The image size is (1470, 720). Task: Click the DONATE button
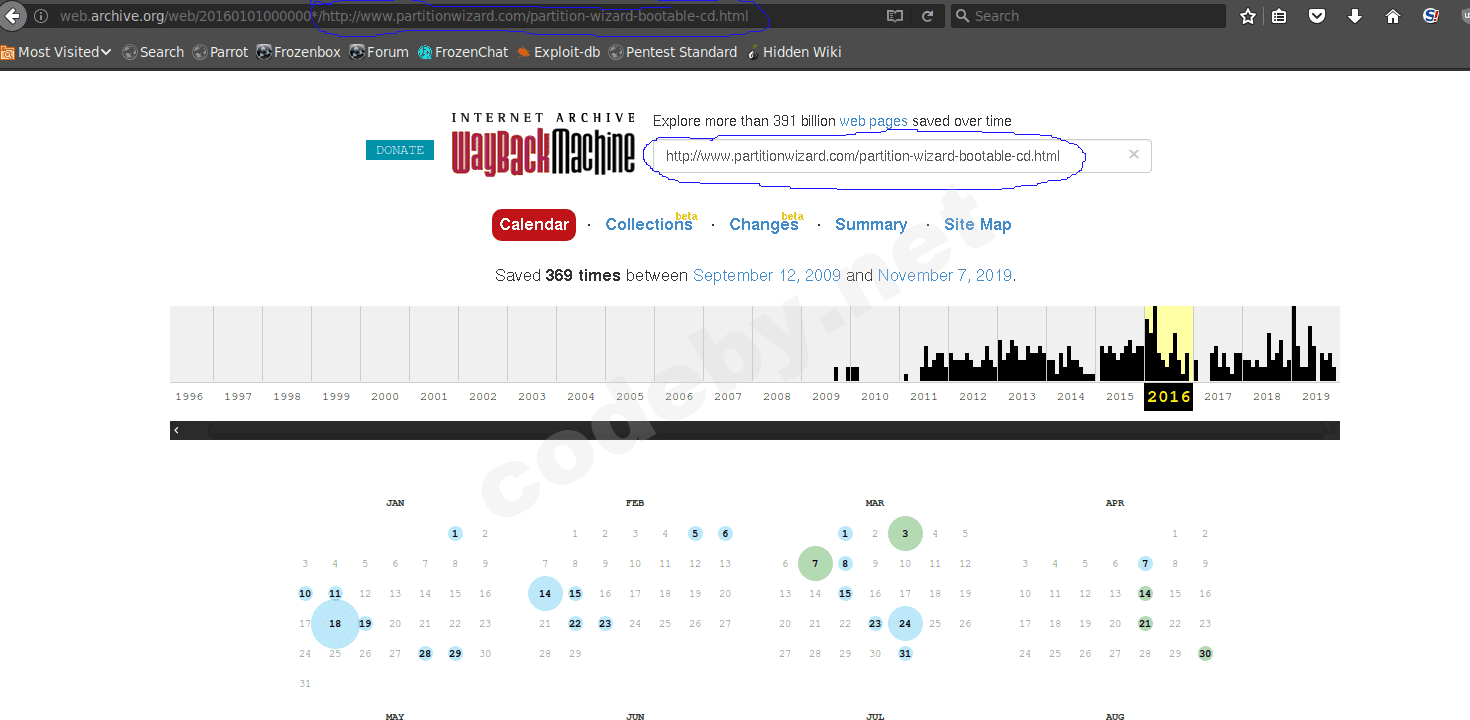400,150
